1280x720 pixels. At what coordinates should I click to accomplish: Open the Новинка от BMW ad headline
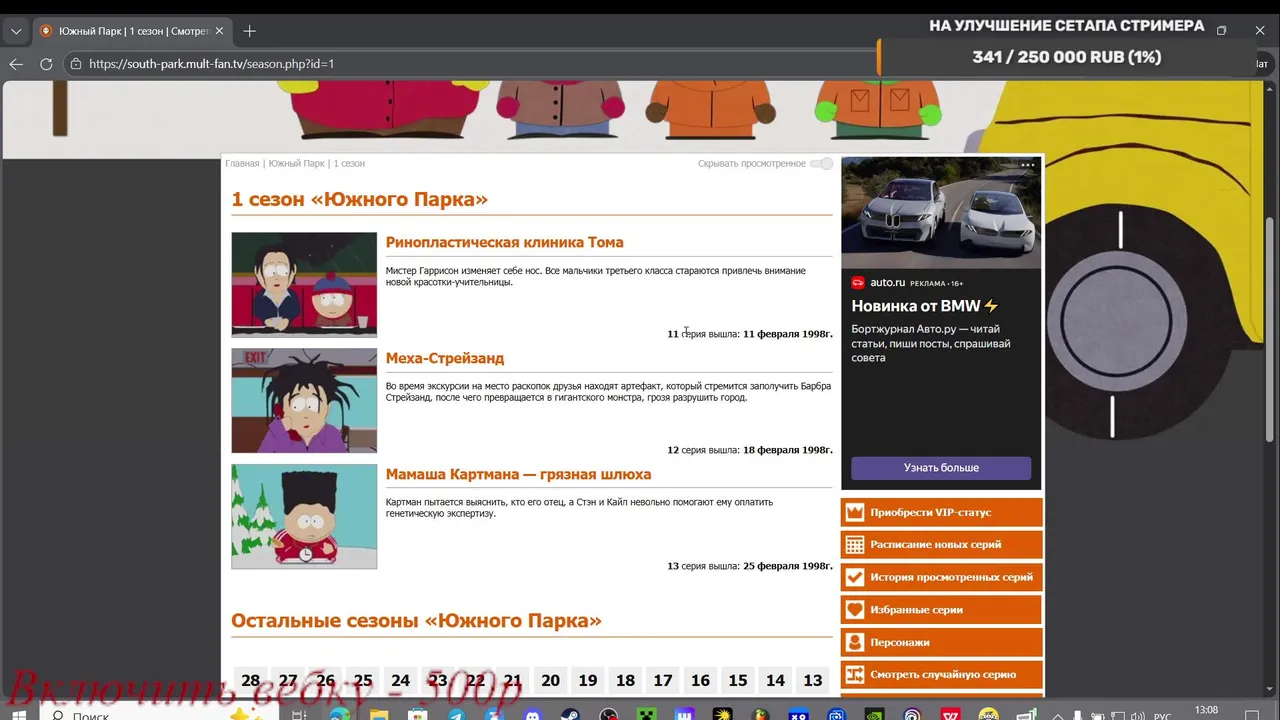click(925, 306)
